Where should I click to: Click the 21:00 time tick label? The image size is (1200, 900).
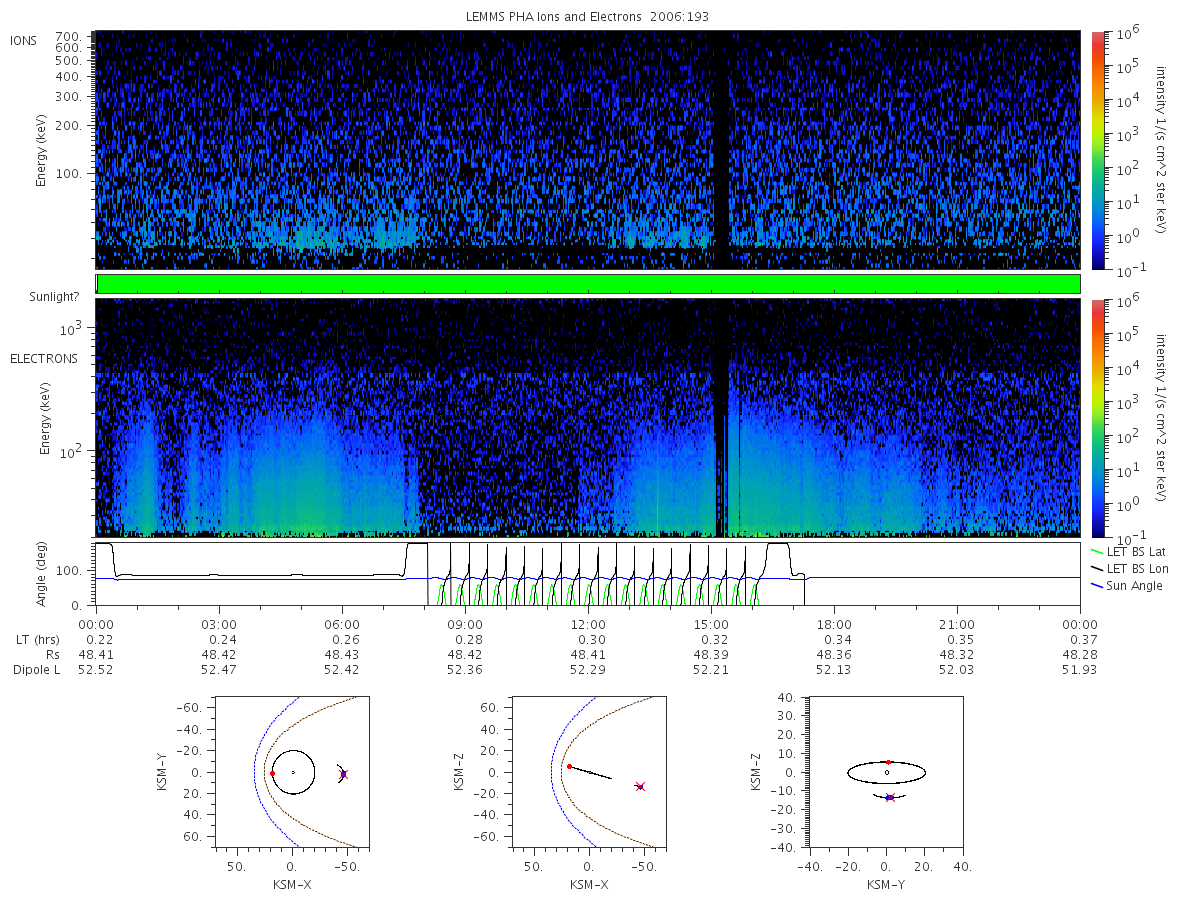click(957, 623)
